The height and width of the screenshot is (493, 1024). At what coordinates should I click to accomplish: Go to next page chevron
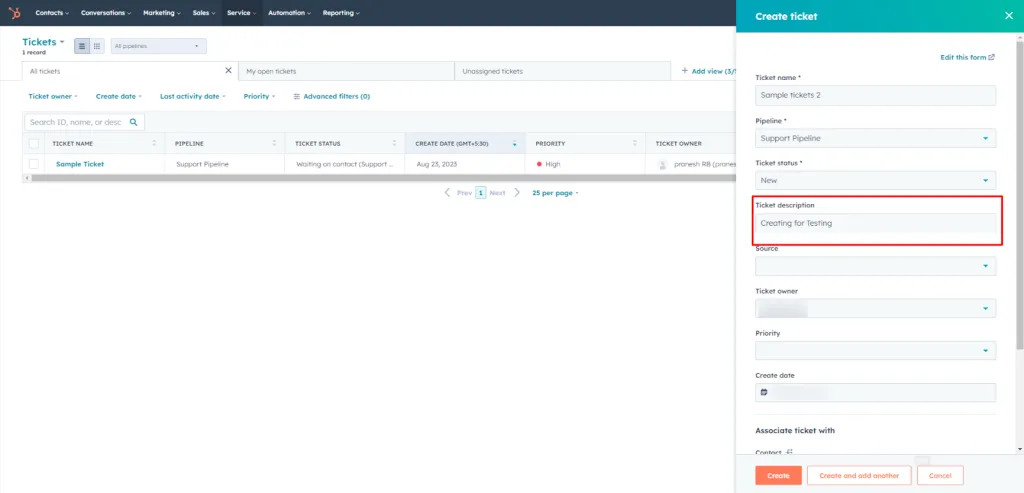517,193
